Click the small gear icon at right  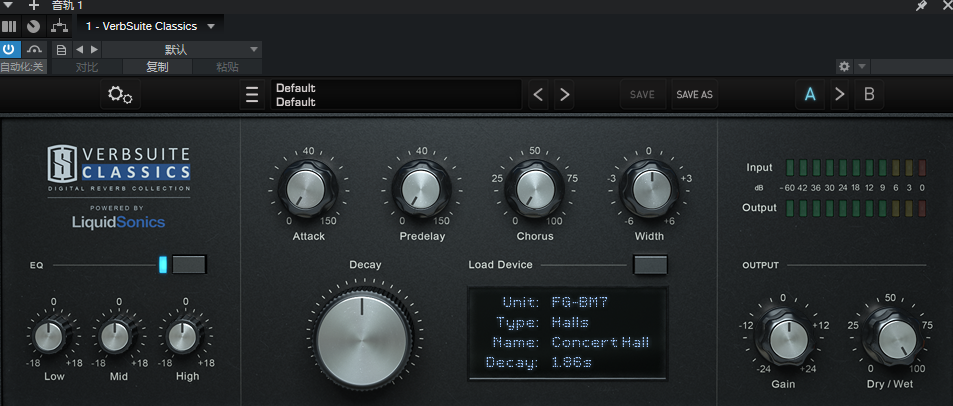pyautogui.click(x=844, y=66)
